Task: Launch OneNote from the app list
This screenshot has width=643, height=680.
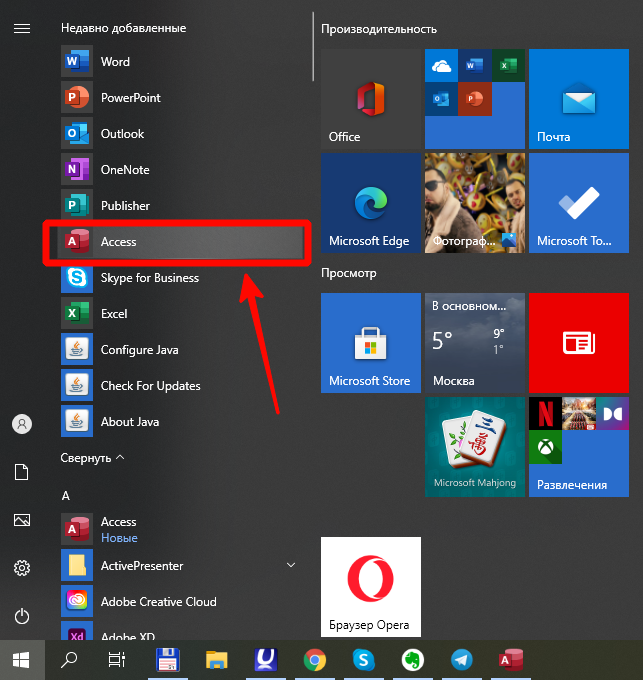Action: (x=180, y=170)
